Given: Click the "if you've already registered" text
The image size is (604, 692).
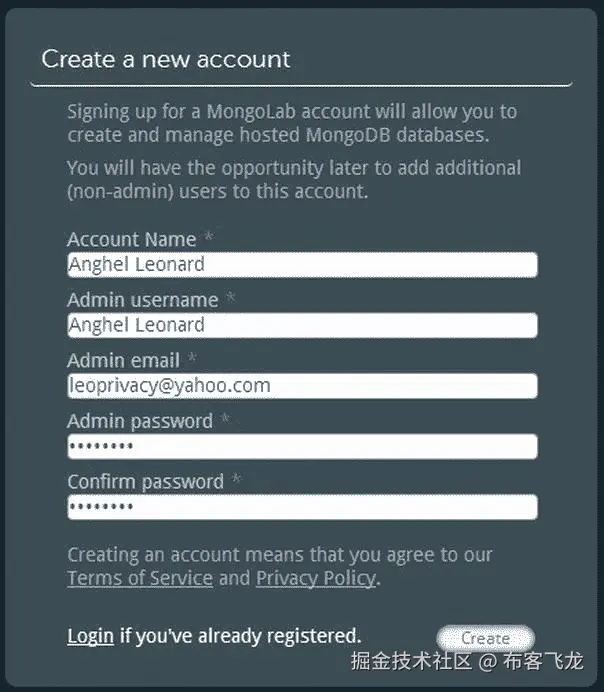Looking at the screenshot, I should pos(240,635).
